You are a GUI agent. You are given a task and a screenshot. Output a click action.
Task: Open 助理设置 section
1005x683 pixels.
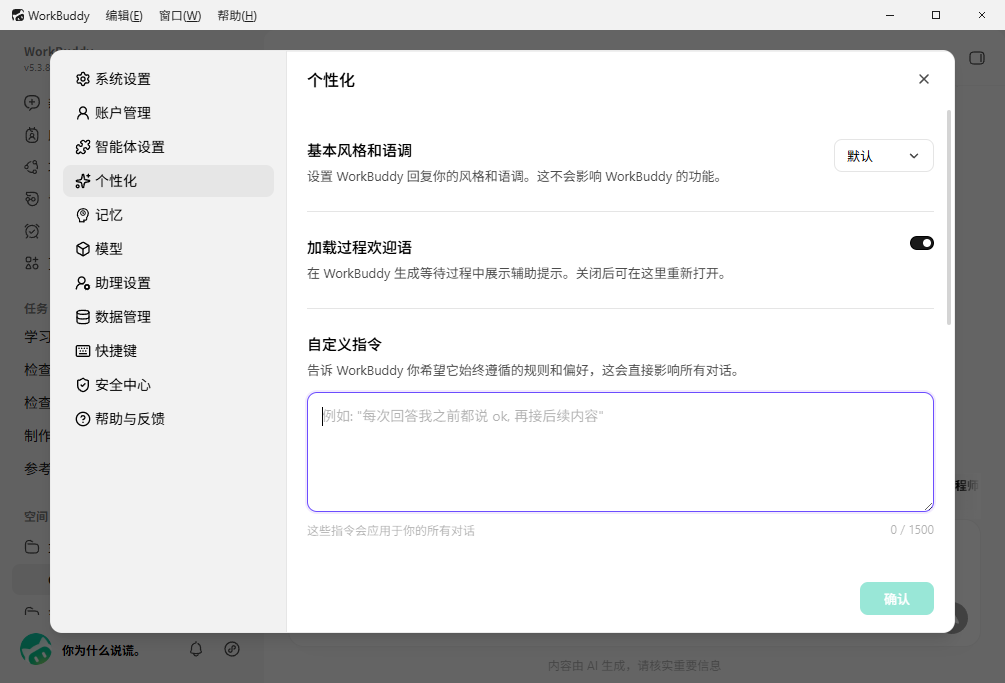(x=168, y=283)
